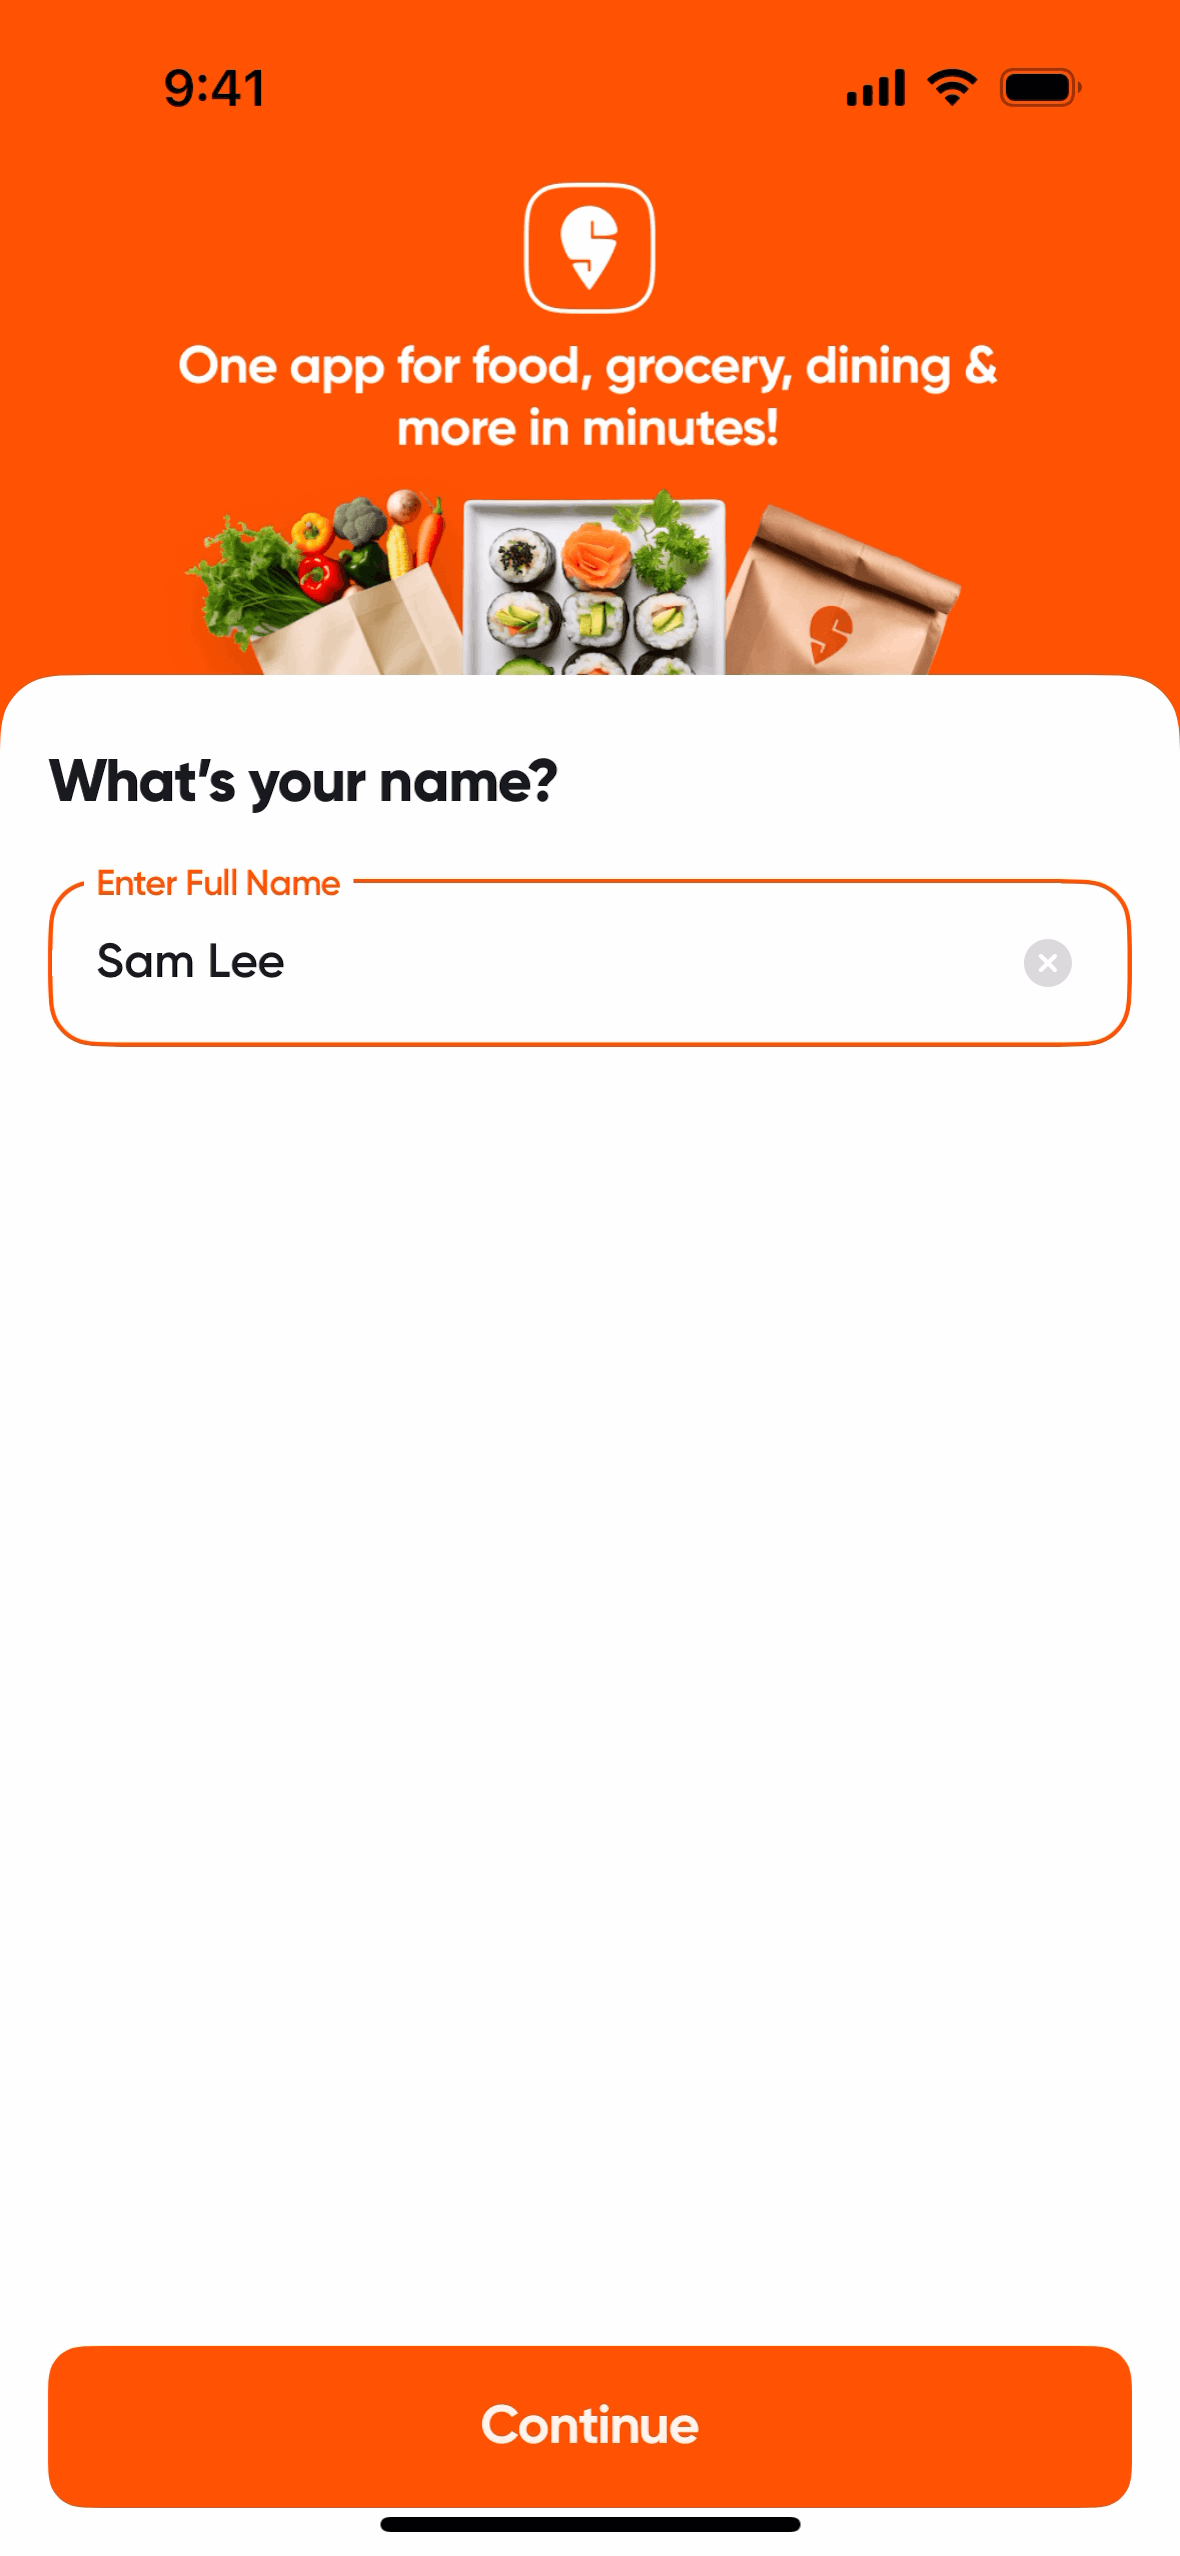Tap the 'What's your name?' heading
Screen dimensions: 1180x2556
point(303,781)
